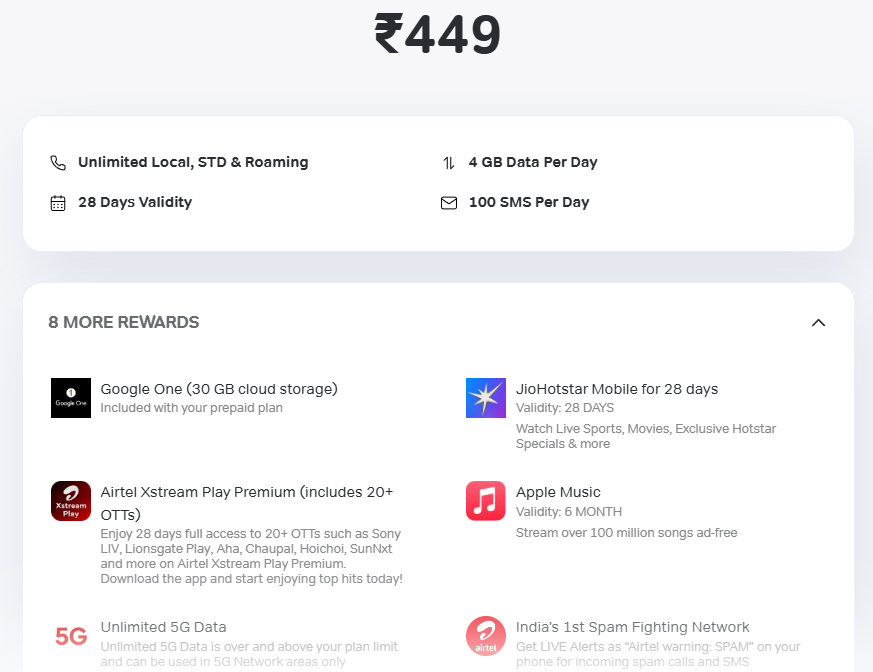Click the Apple Music icon
The height and width of the screenshot is (672, 873).
pyautogui.click(x=485, y=500)
